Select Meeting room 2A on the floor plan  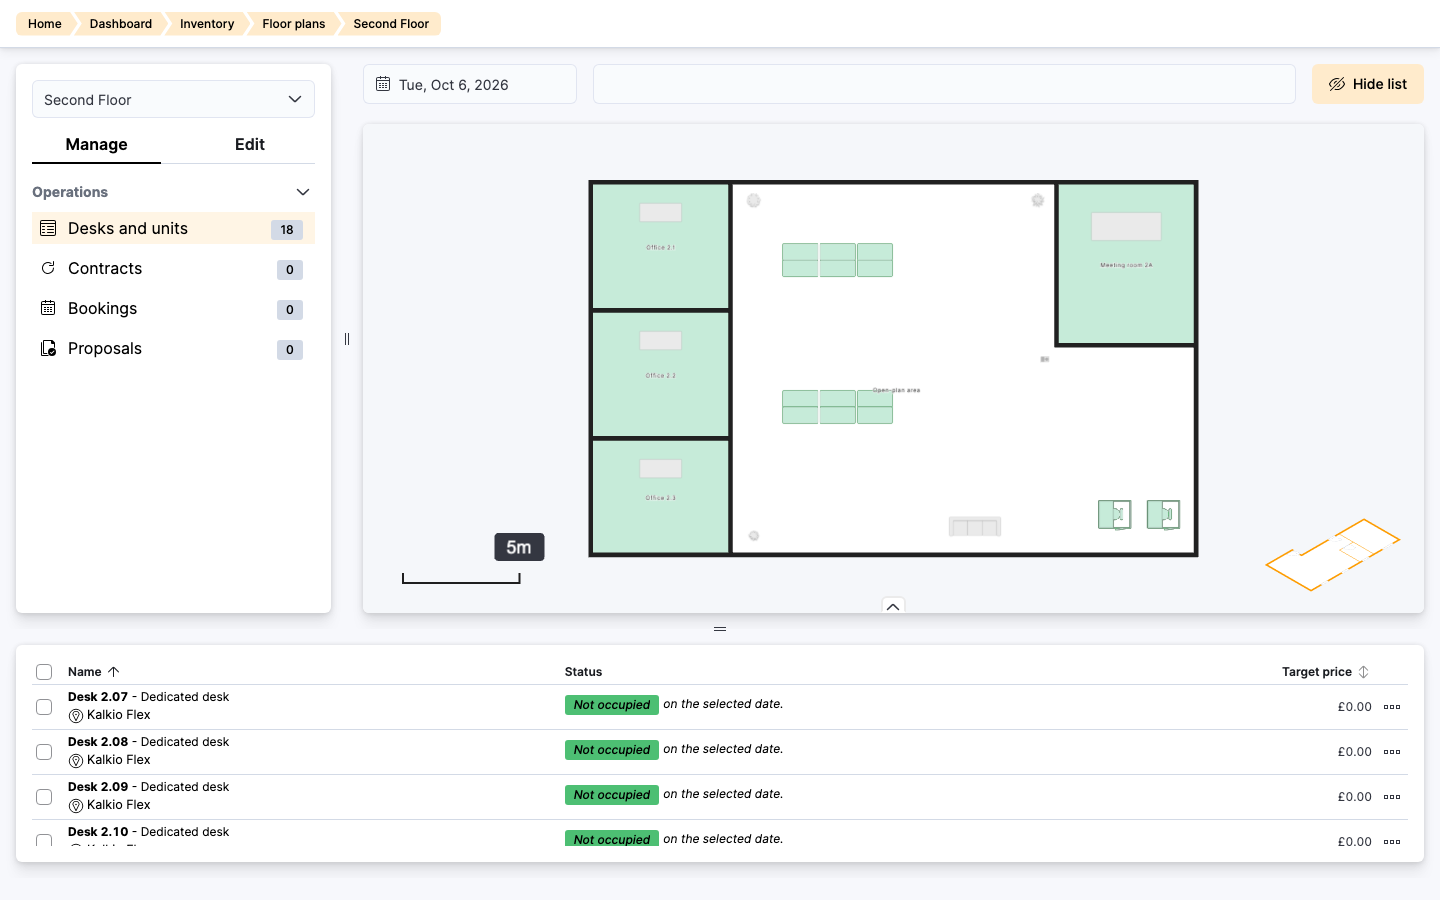pyautogui.click(x=1126, y=264)
